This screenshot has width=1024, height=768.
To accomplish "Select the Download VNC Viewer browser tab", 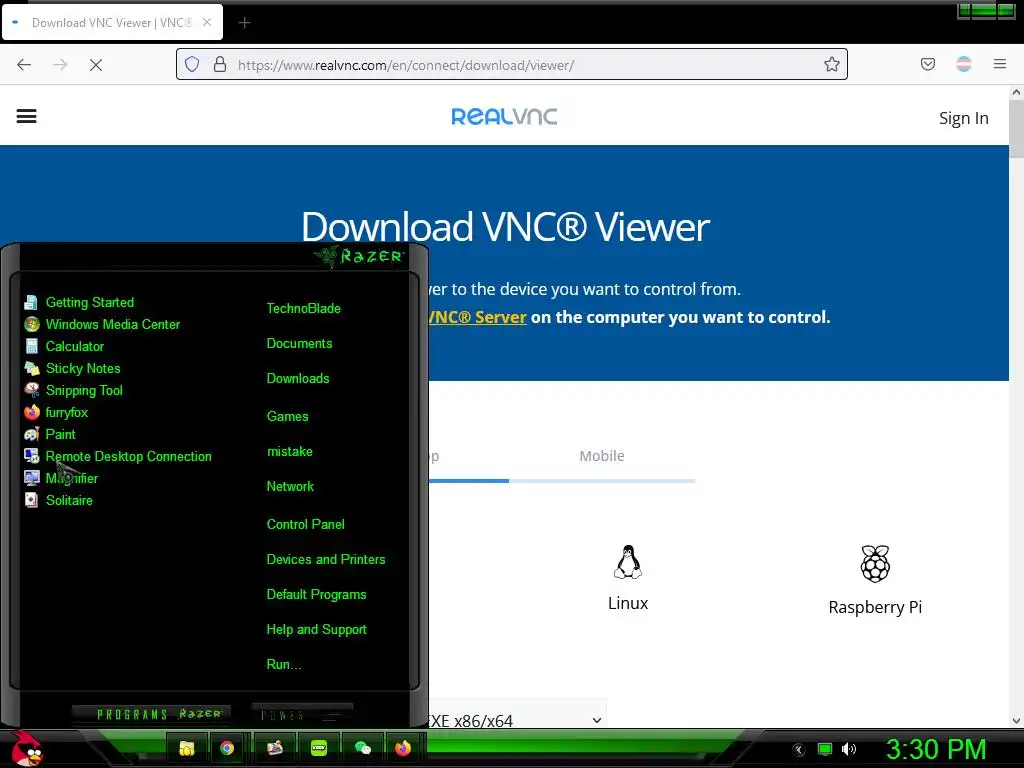I will [x=112, y=22].
